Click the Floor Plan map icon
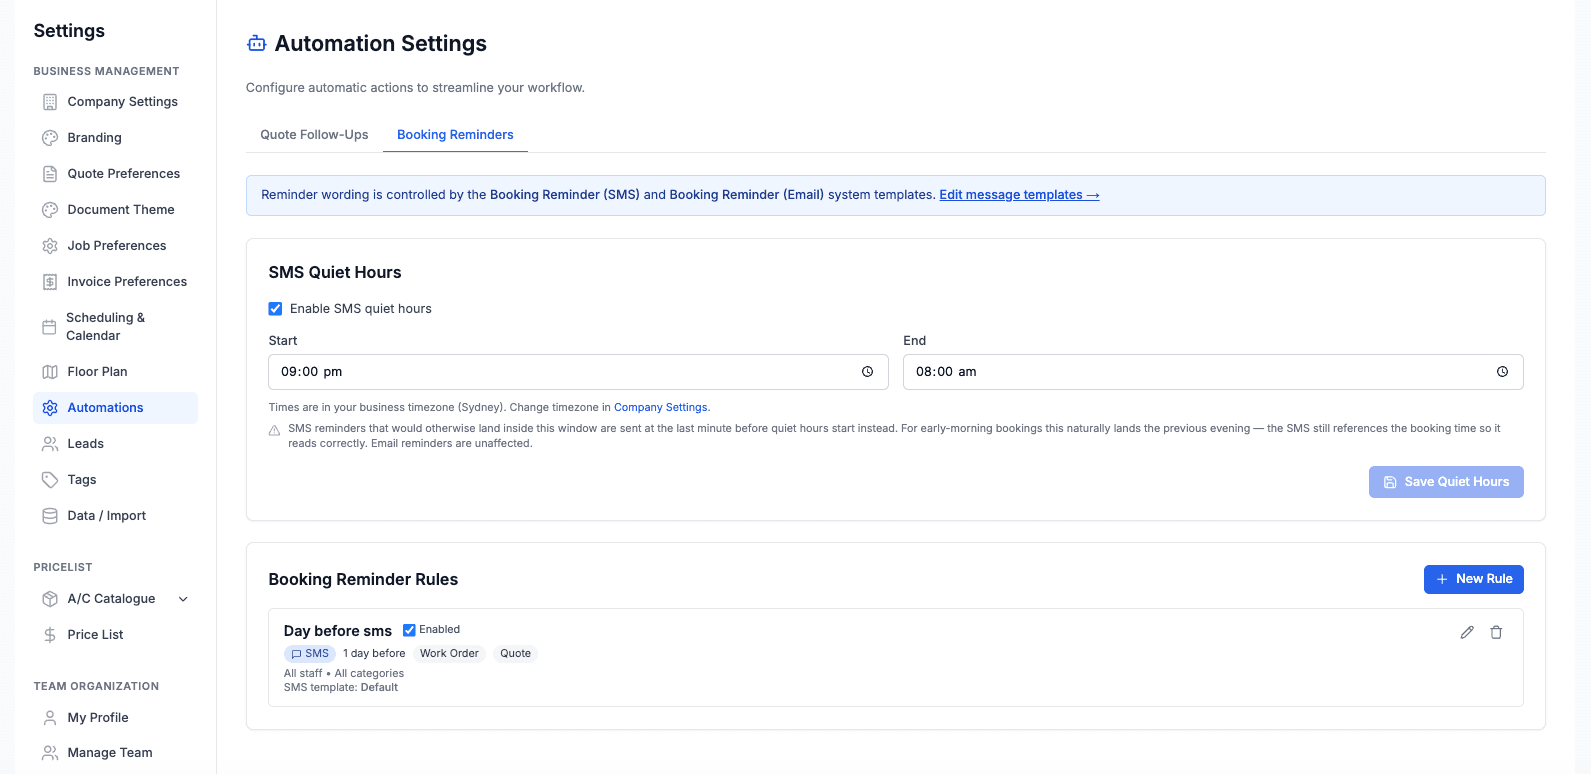The height and width of the screenshot is (774, 1591). tap(50, 372)
